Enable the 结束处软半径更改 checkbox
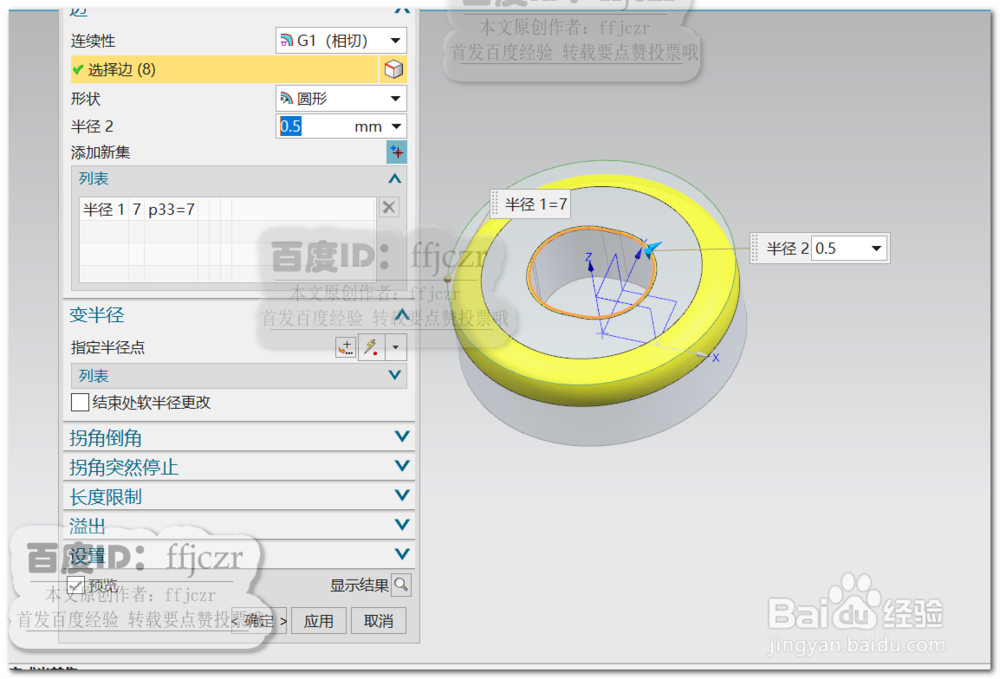Screen dimensions: 1000x679 [80, 403]
